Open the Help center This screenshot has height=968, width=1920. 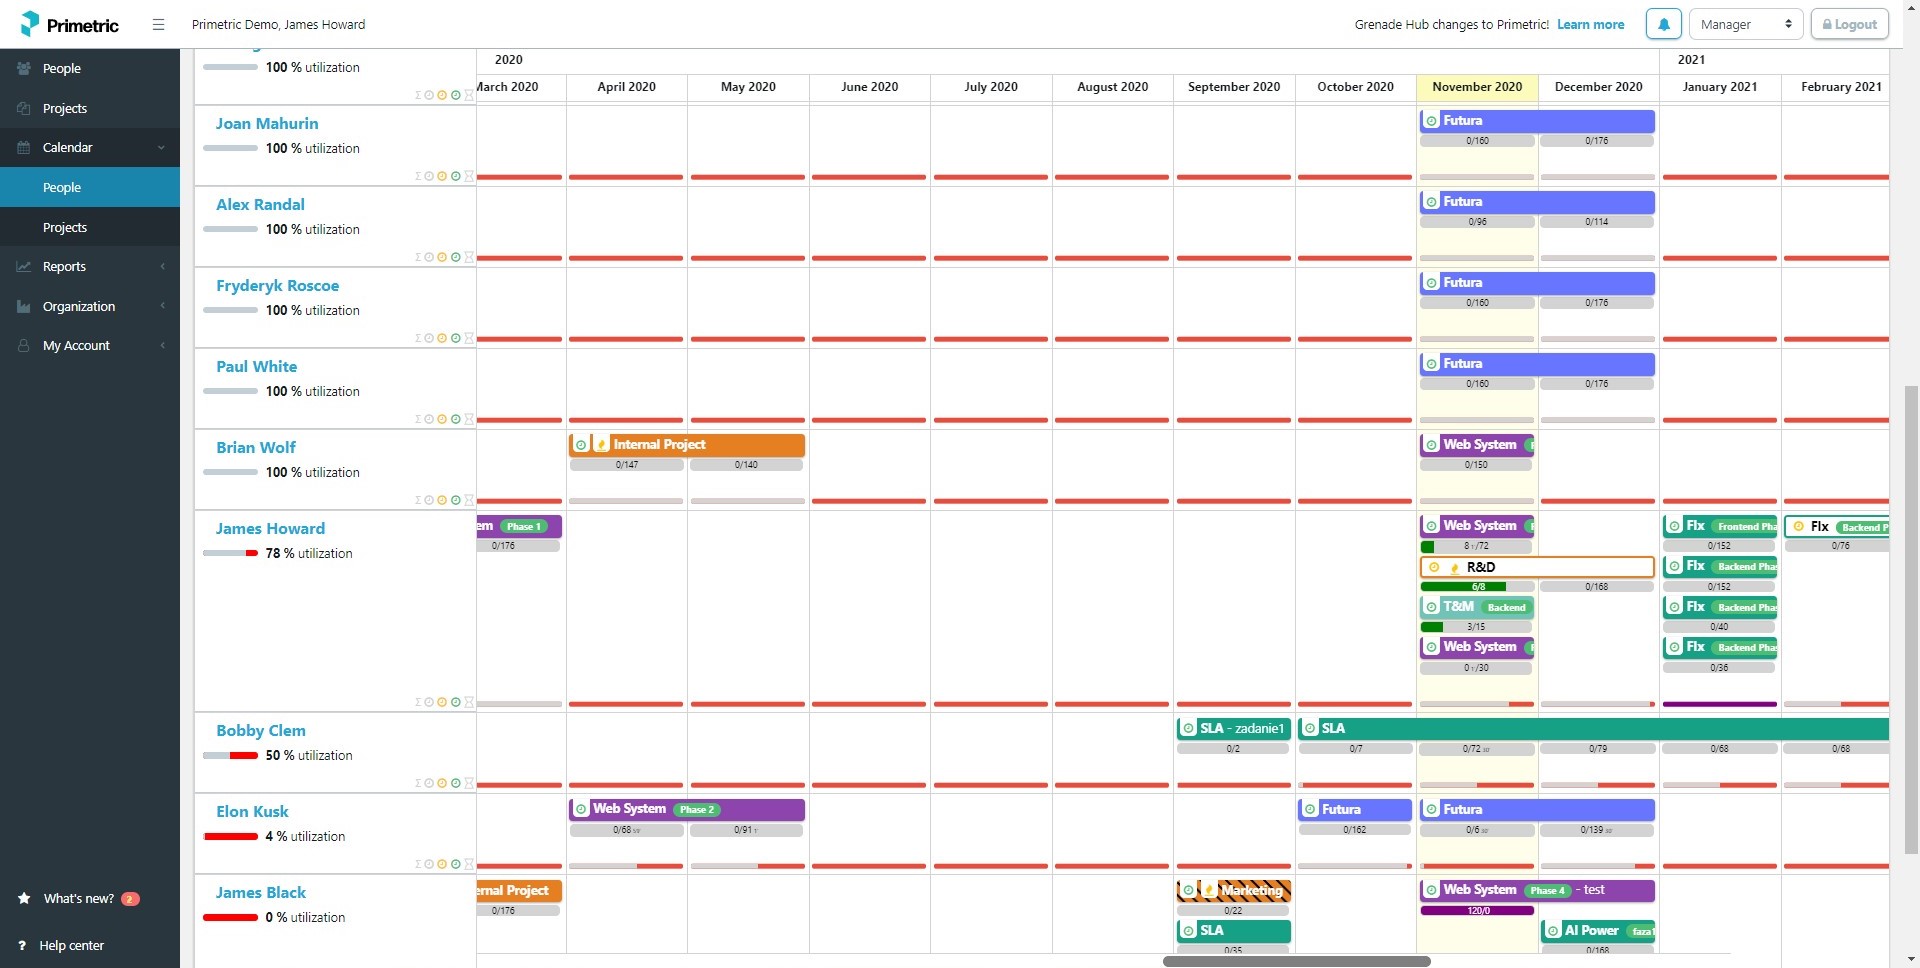tap(61, 946)
